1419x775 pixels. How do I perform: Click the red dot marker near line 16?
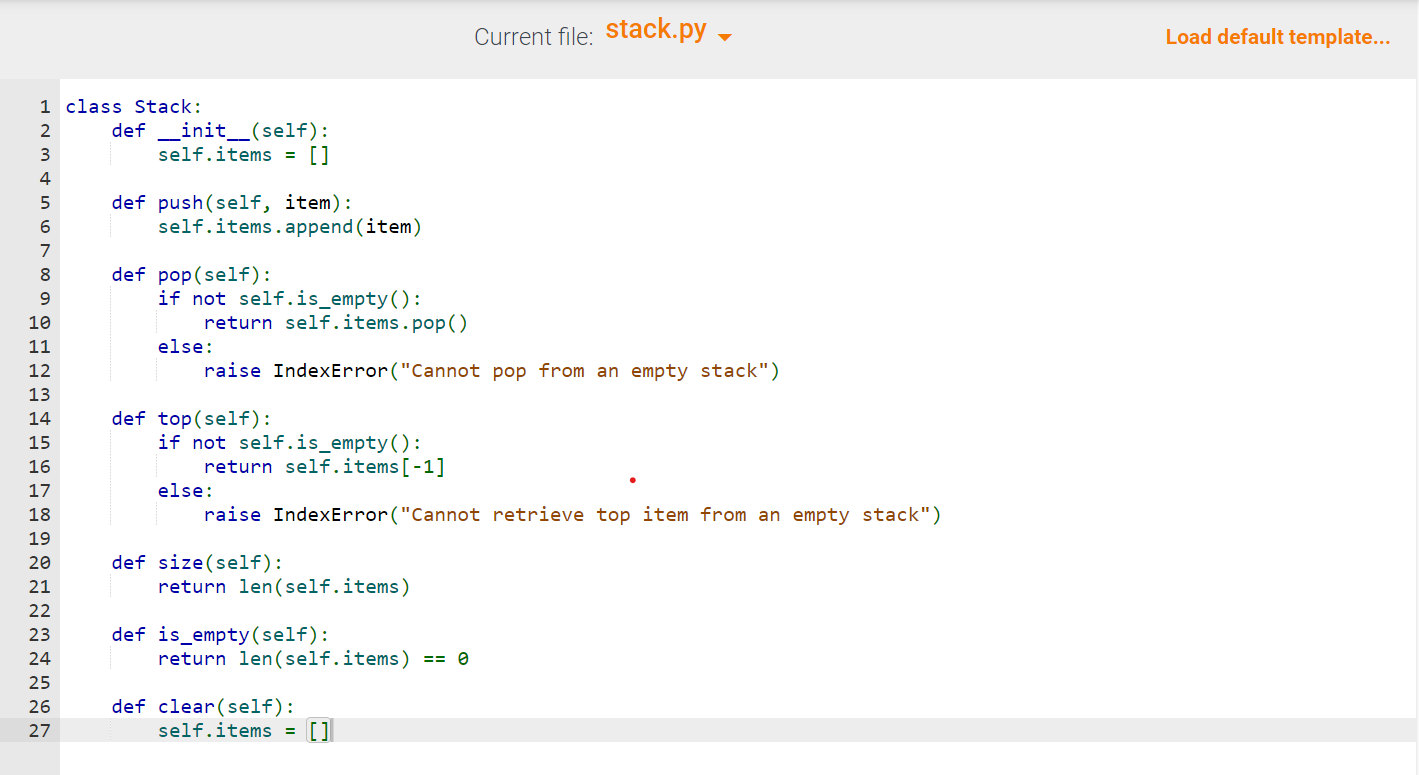click(632, 480)
